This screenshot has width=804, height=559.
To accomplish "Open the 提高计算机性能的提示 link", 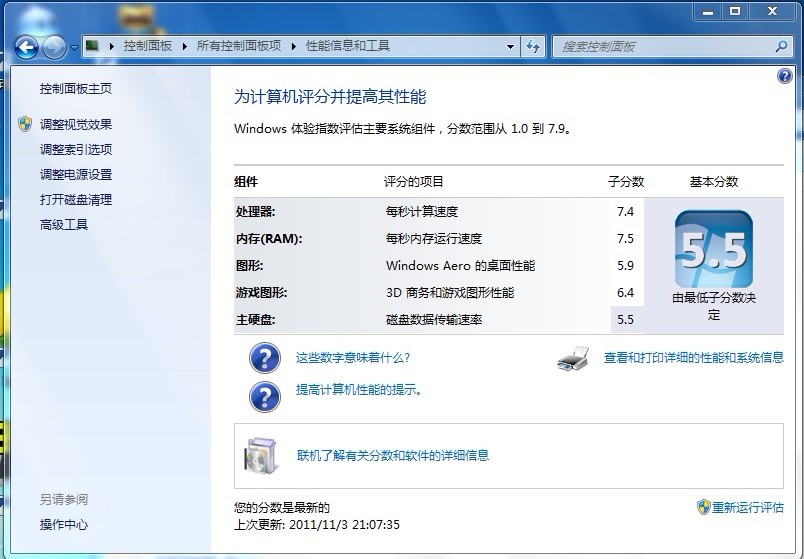I will click(x=359, y=390).
